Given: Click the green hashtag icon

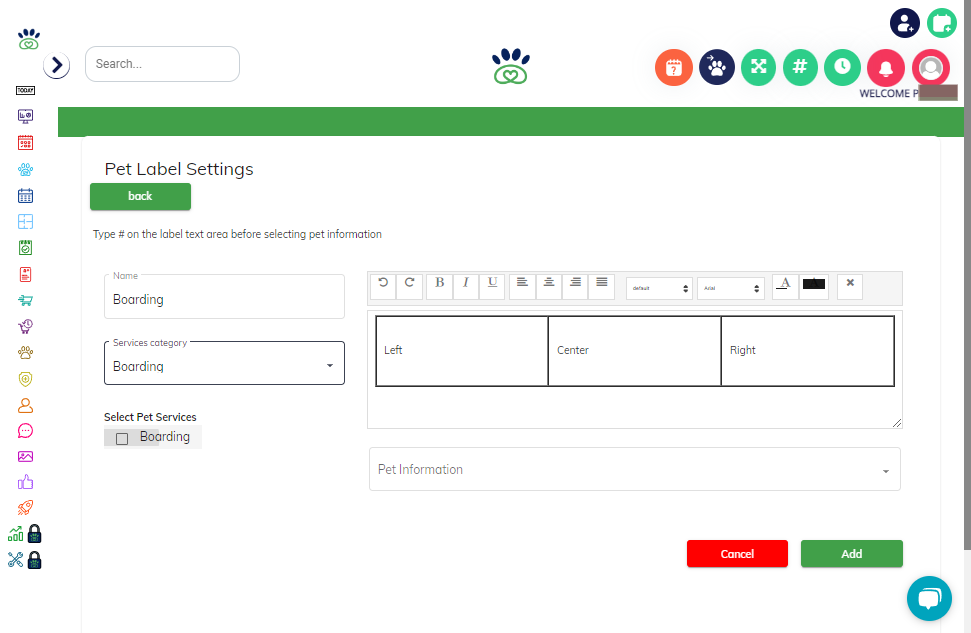Looking at the screenshot, I should pos(800,67).
